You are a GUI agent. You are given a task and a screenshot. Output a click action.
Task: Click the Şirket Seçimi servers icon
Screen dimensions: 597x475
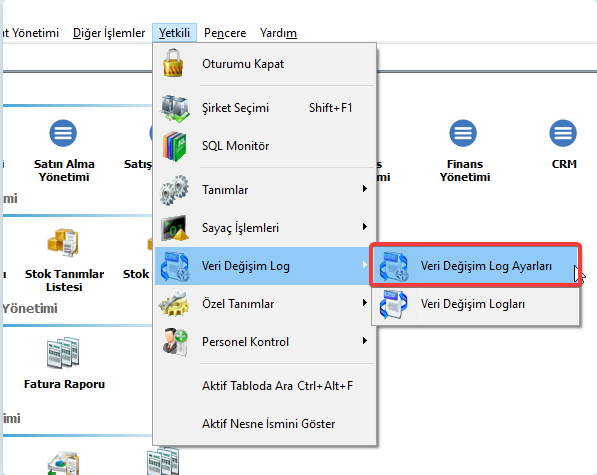point(174,108)
